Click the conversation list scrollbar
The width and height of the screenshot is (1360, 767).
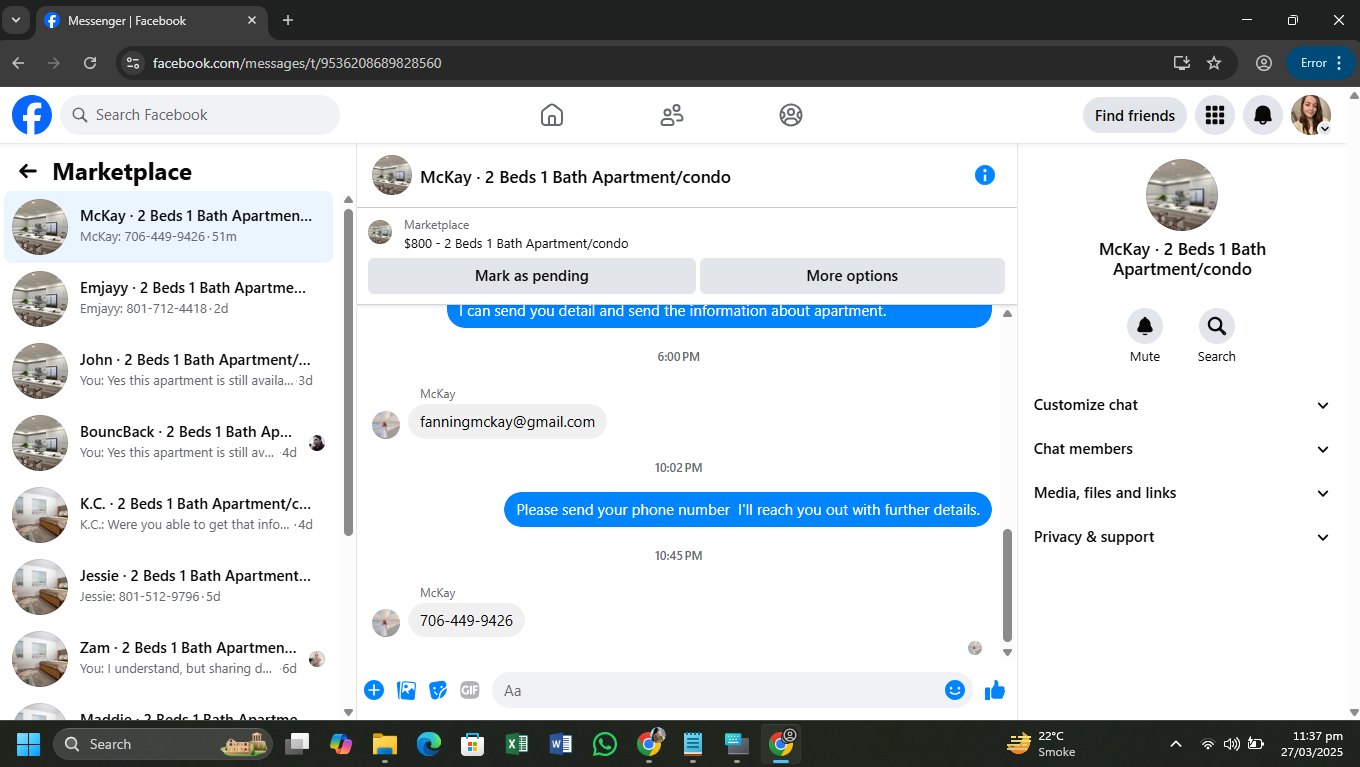click(x=348, y=372)
